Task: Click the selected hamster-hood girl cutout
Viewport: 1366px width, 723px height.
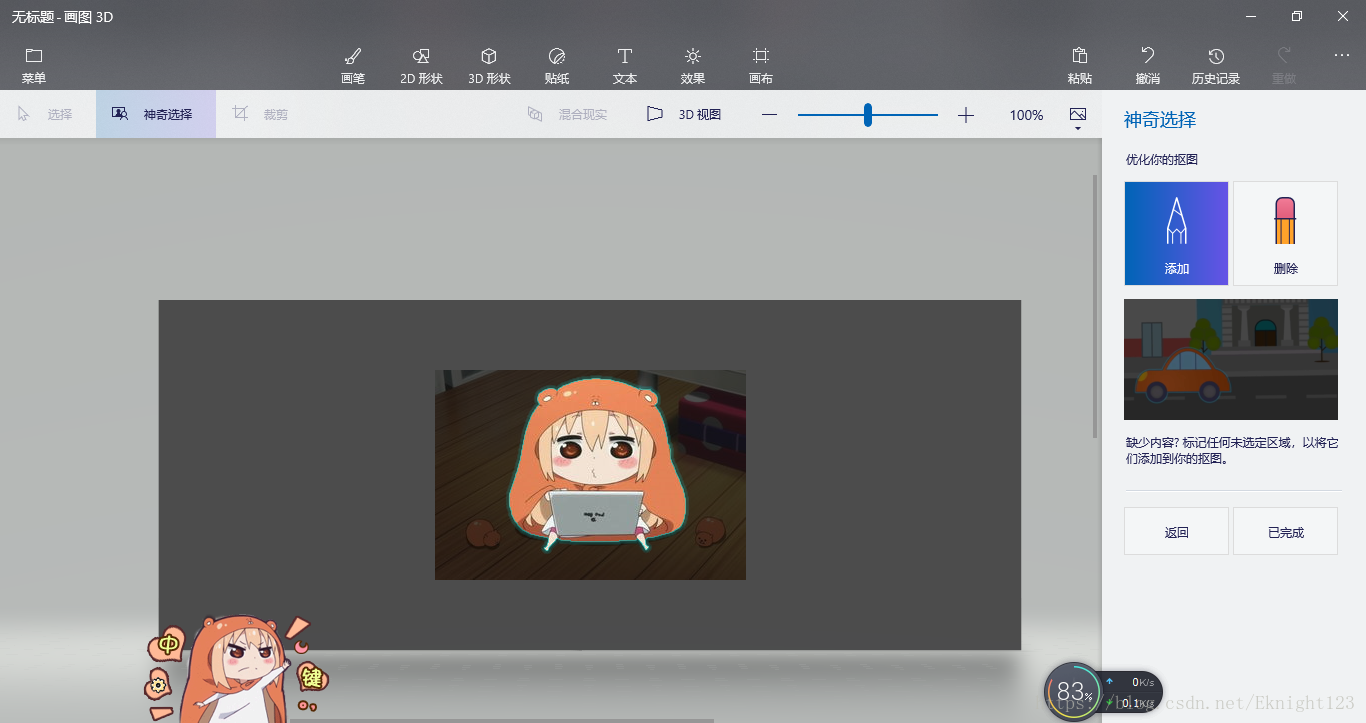Action: (595, 466)
